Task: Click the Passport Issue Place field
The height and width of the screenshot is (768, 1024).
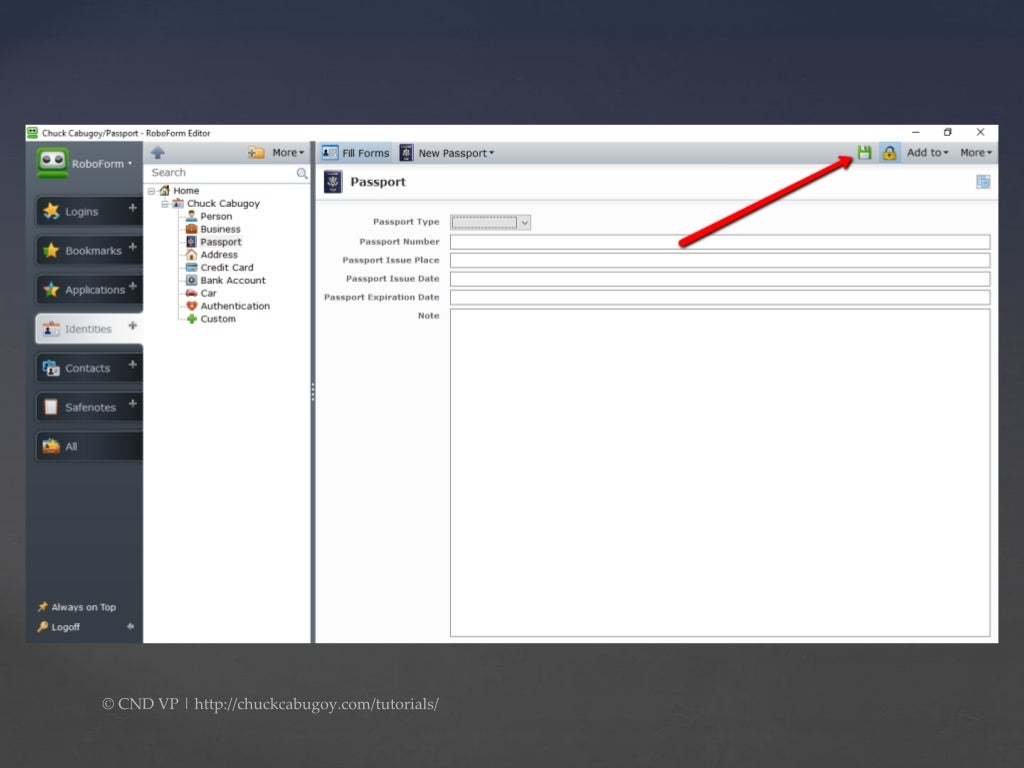Action: tap(720, 261)
